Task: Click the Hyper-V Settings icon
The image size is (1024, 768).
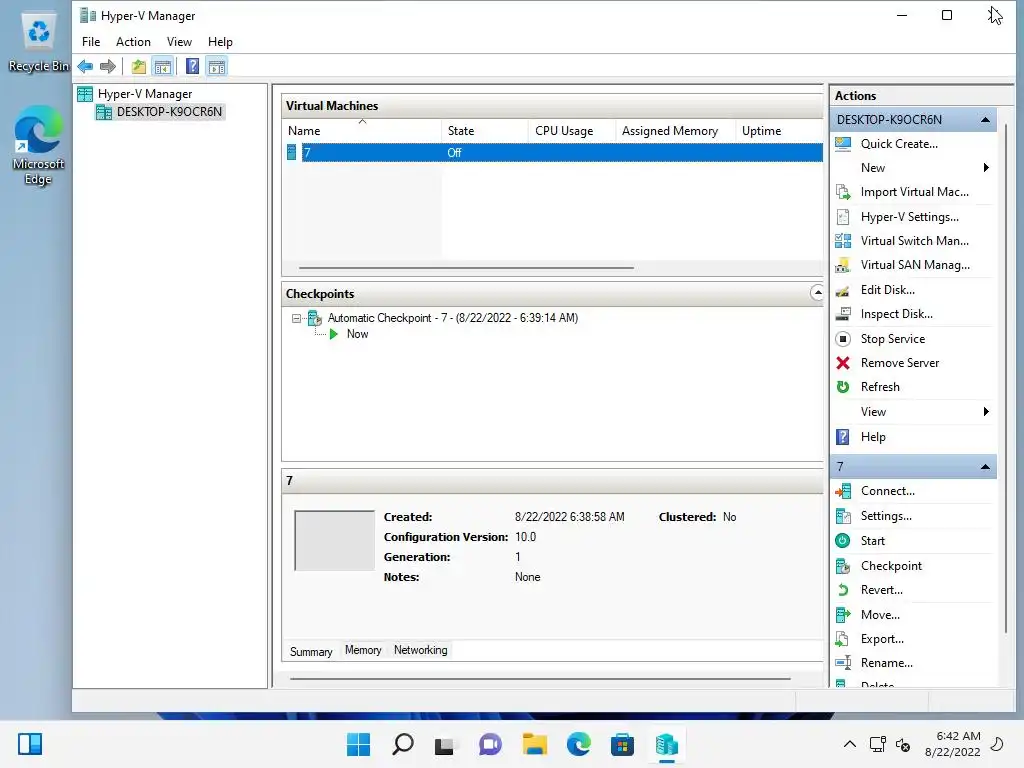Action: (x=843, y=217)
